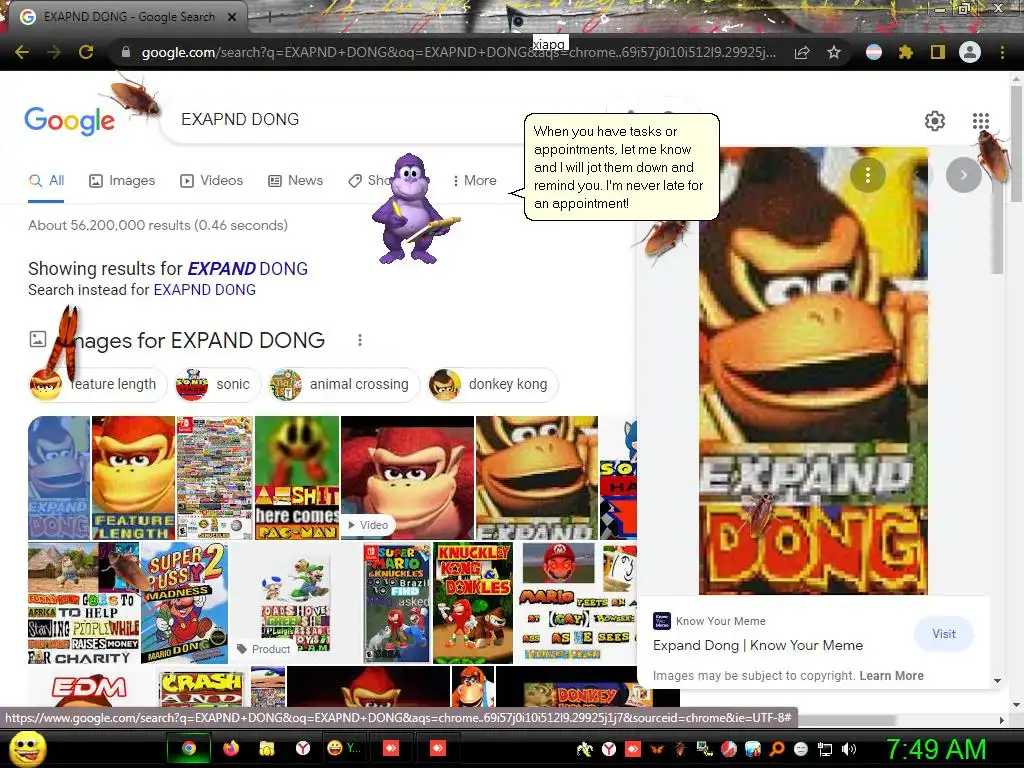Open the red Donkey Kong Video thumbnail
Image resolution: width=1024 pixels, height=768 pixels.
[x=407, y=477]
